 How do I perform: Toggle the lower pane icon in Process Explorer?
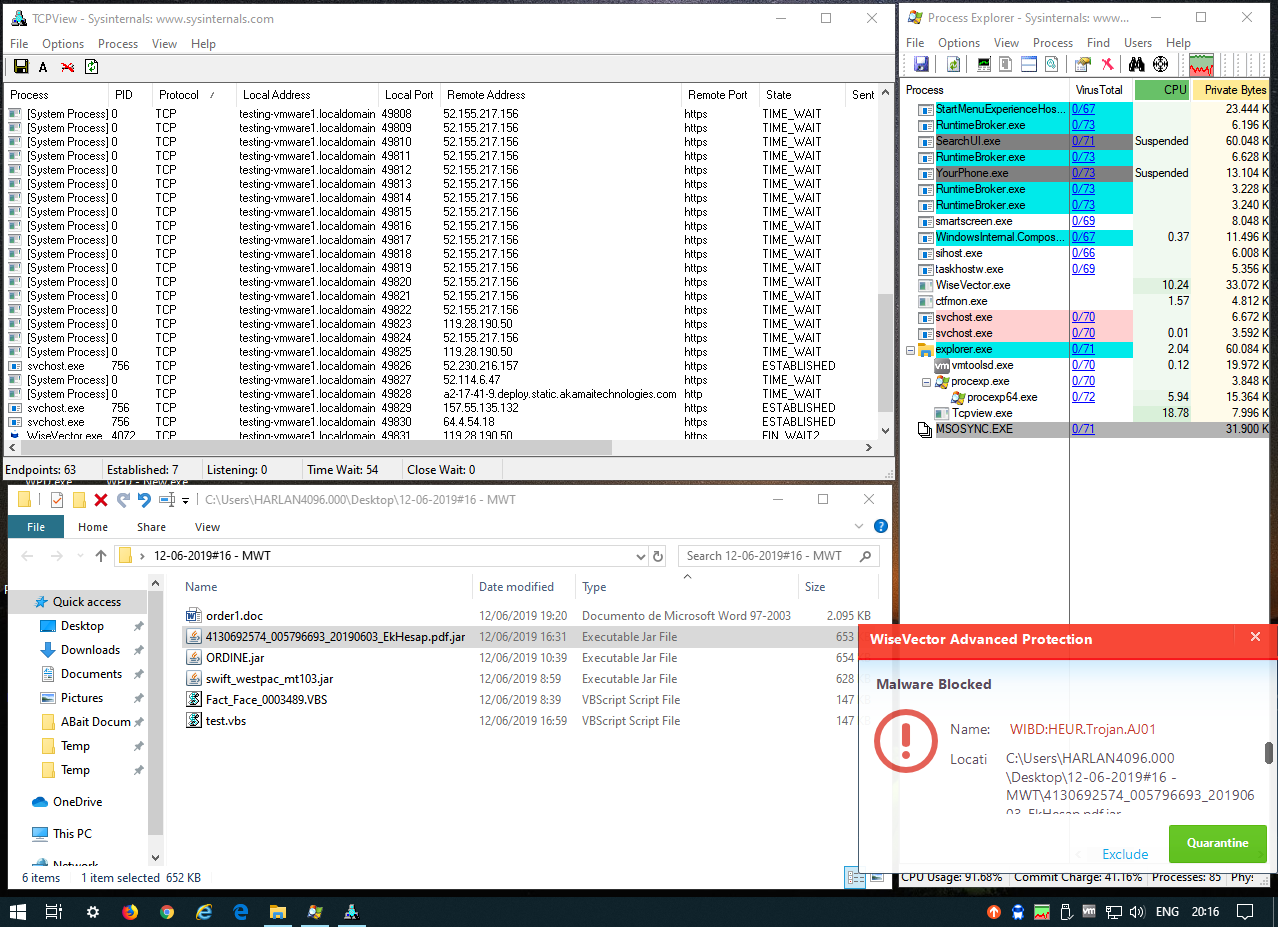click(x=1029, y=65)
